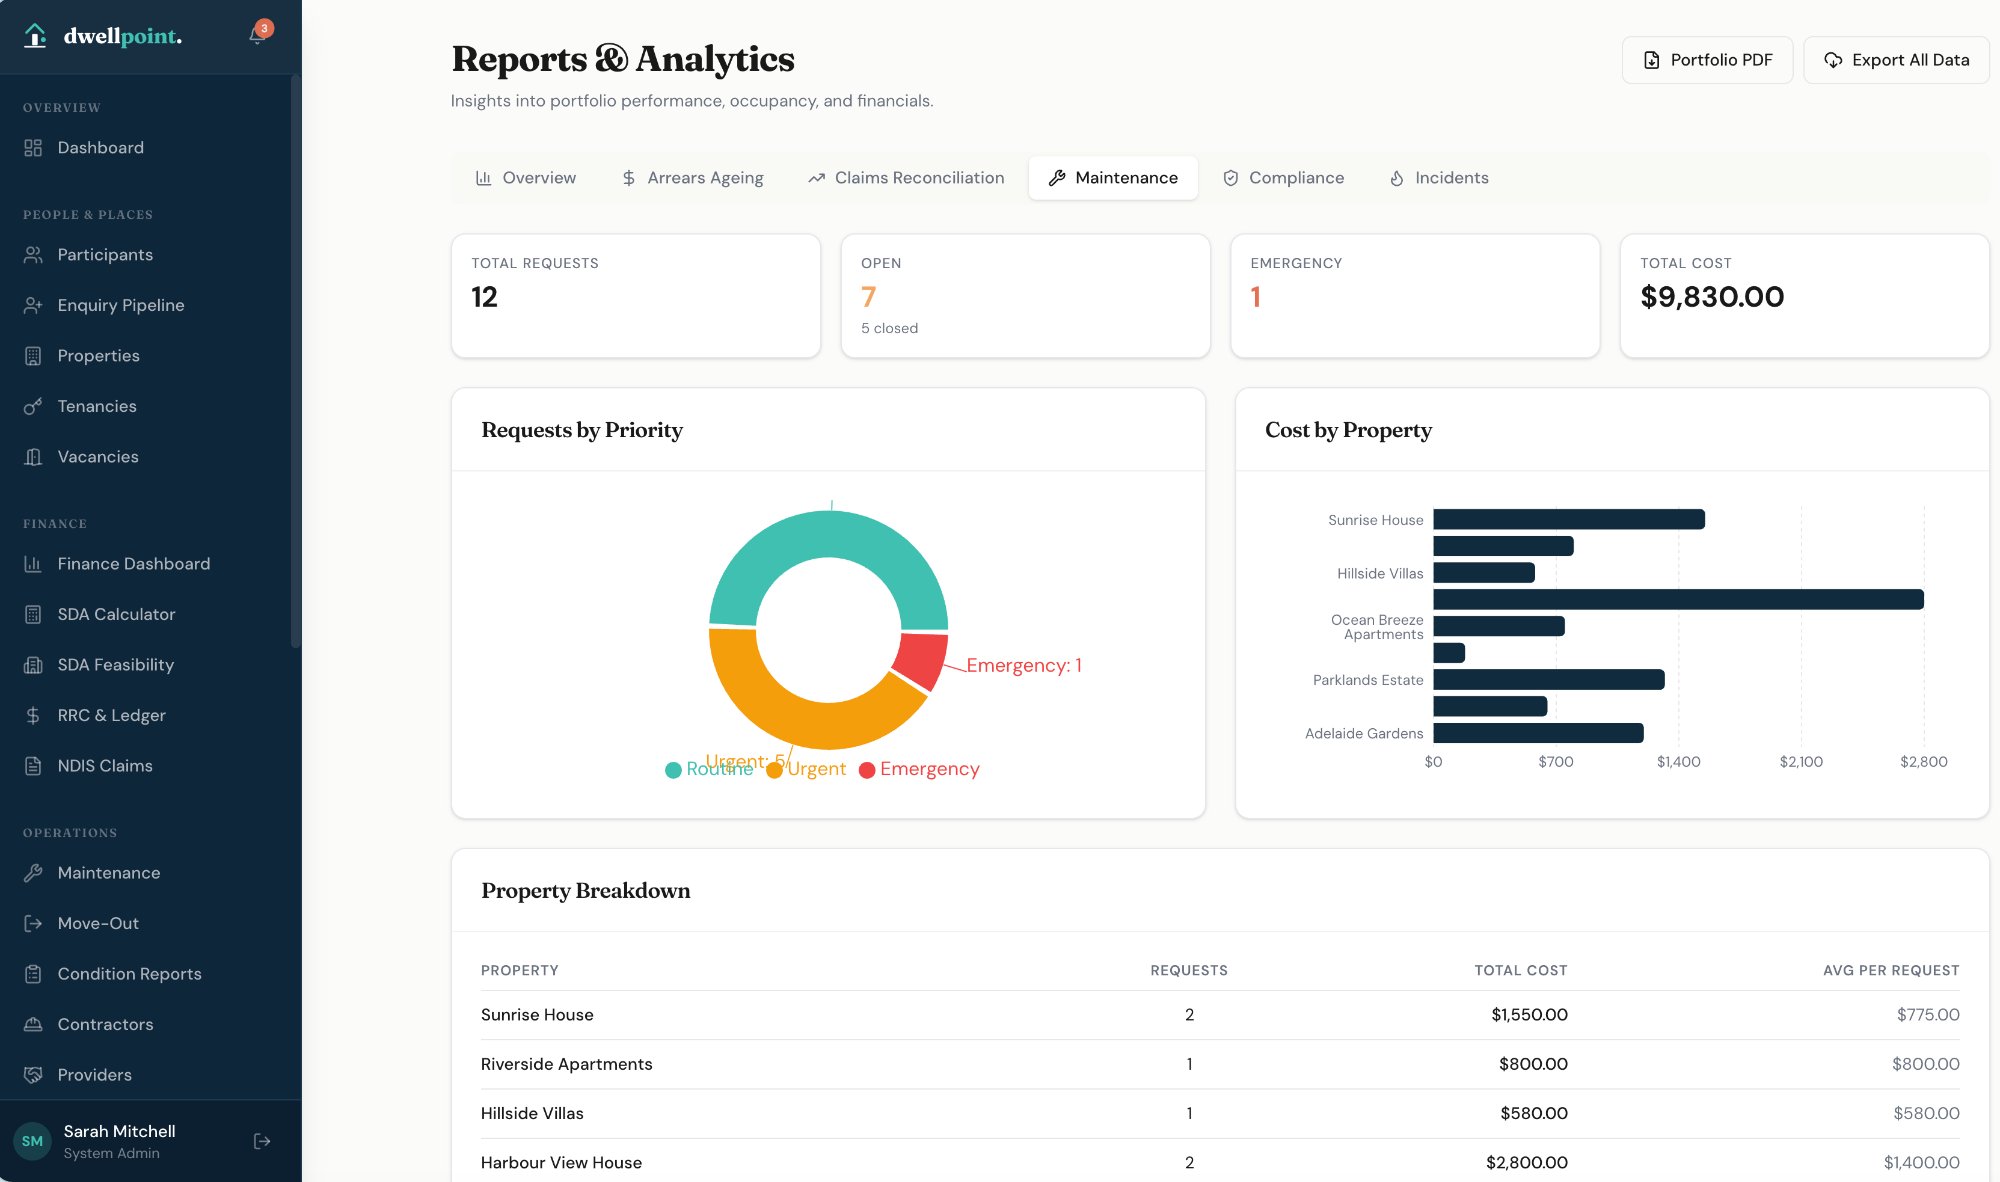
Task: Click the AVG PER REQUEST column header
Action: pyautogui.click(x=1891, y=971)
